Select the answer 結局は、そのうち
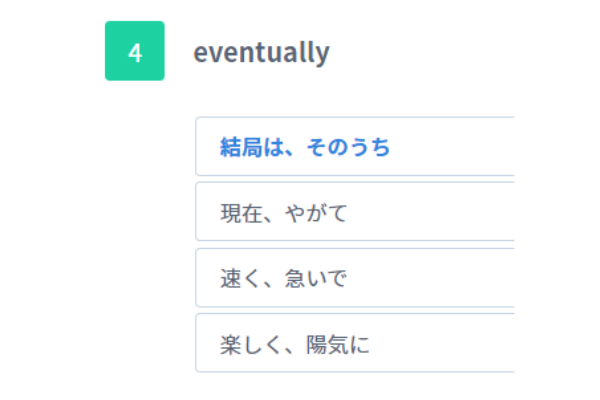 pos(305,148)
